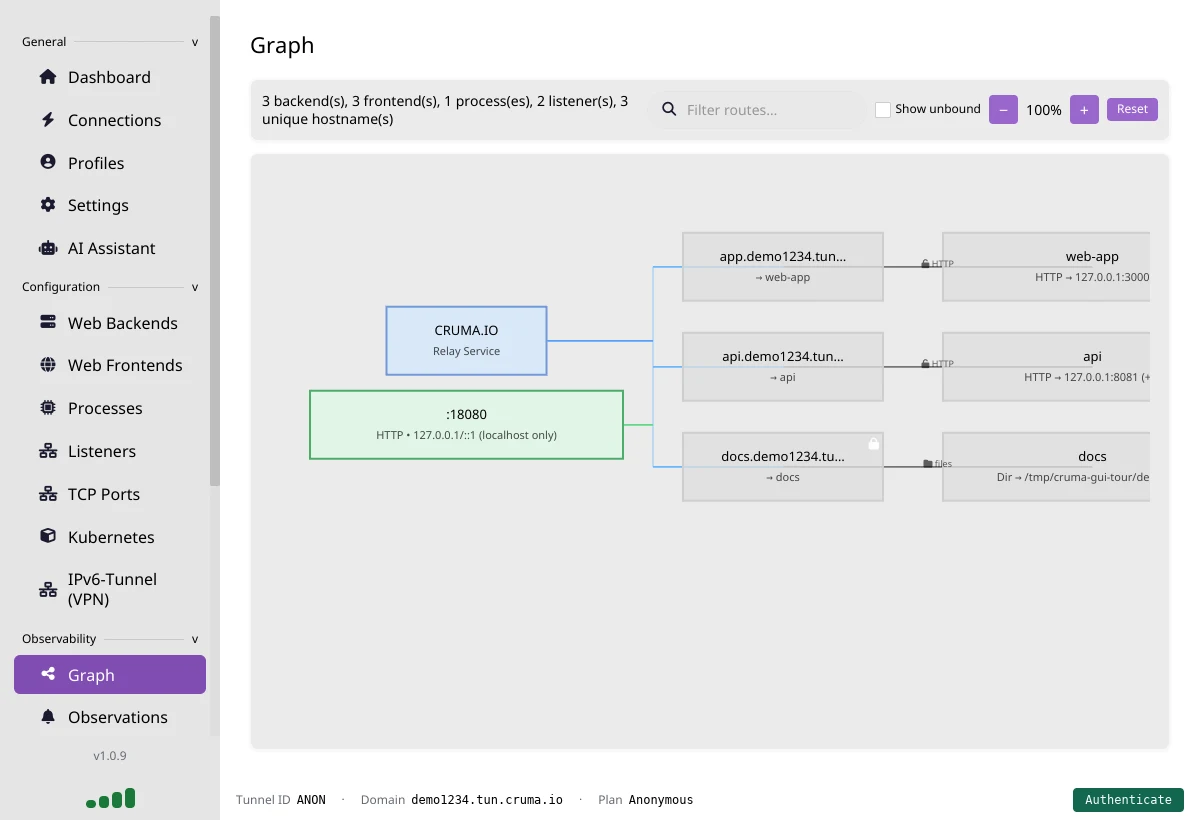Click the search magnifier icon
Viewport: 1200px width, 820px height.
click(x=669, y=109)
